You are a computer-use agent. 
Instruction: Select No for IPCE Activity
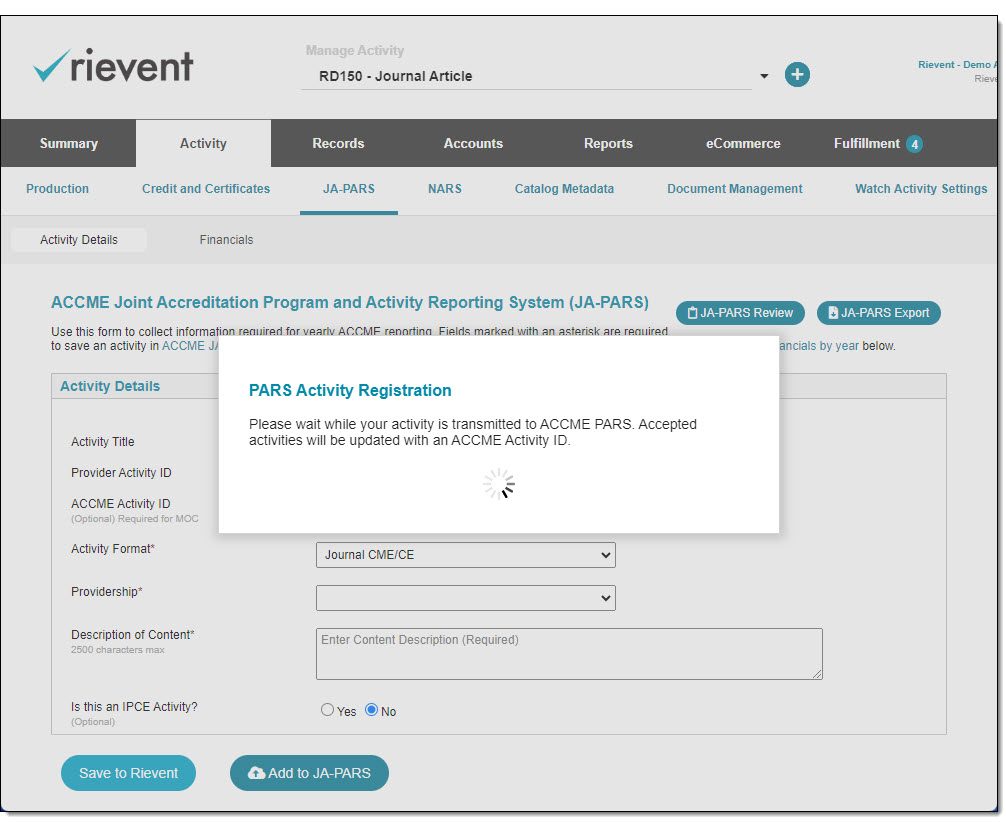[x=371, y=710]
